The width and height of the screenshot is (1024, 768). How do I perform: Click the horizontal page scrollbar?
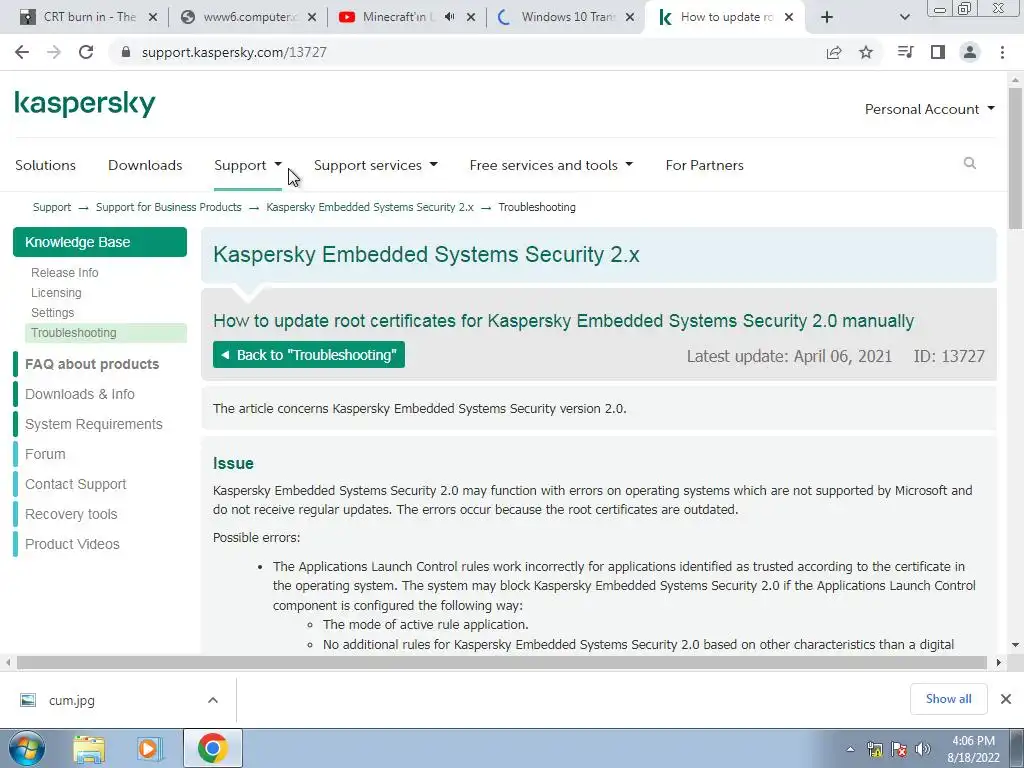pyautogui.click(x=502, y=663)
